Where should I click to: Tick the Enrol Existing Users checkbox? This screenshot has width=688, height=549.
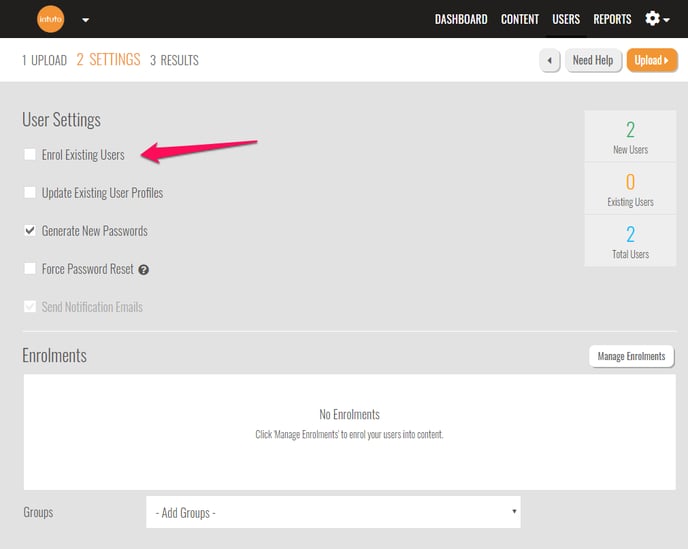(30, 154)
